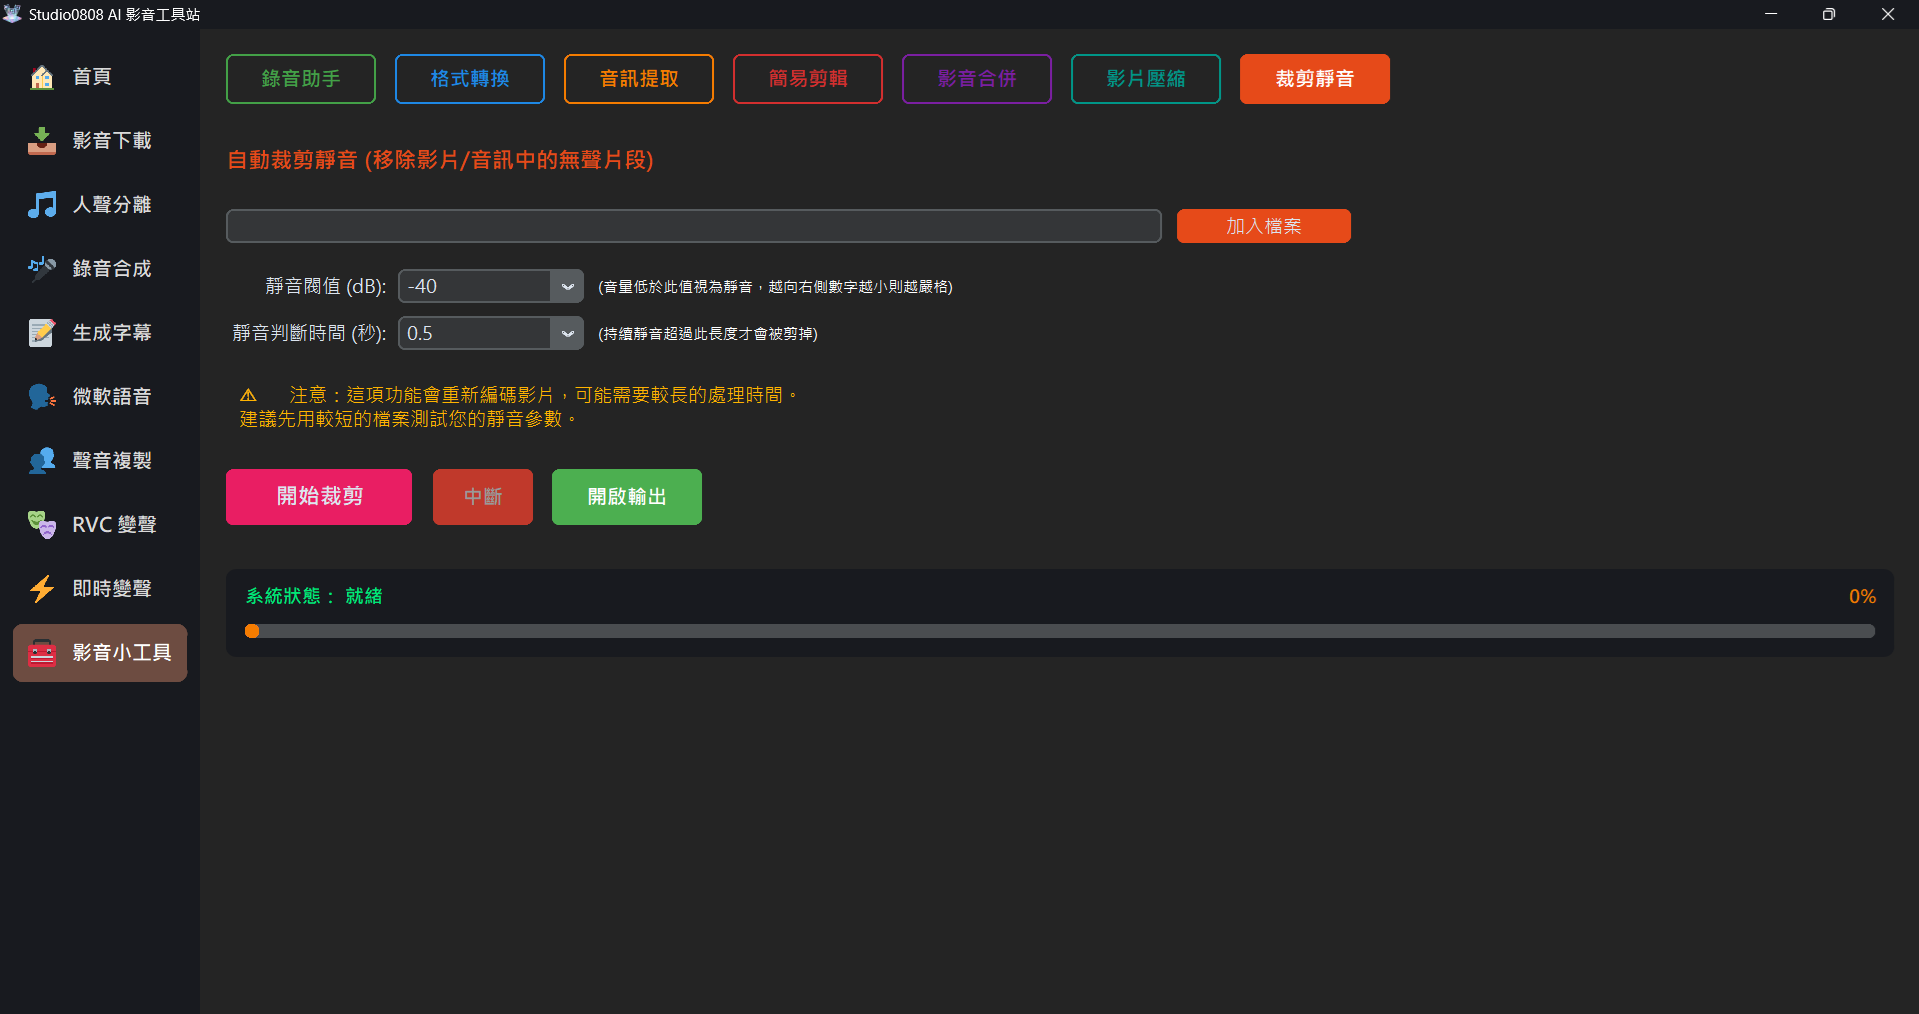Expand the 靜音閥值 dropdown arrow
1919x1014 pixels.
pos(567,287)
